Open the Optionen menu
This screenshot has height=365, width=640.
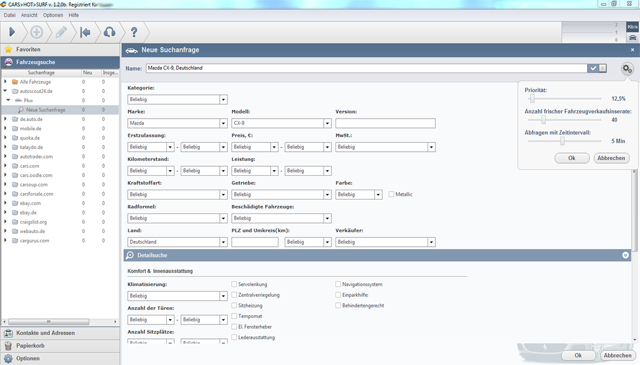coord(53,15)
